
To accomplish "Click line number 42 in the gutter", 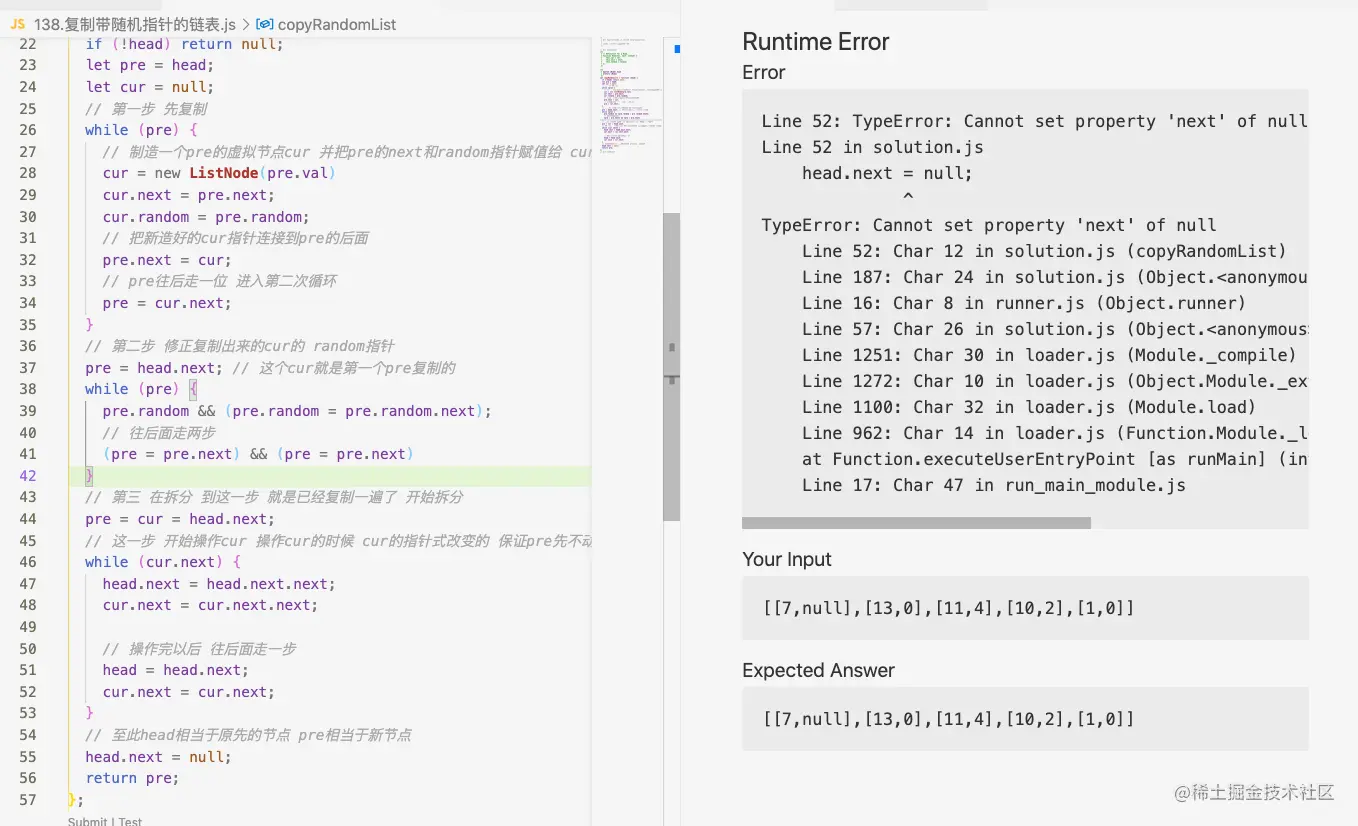I will (27, 476).
